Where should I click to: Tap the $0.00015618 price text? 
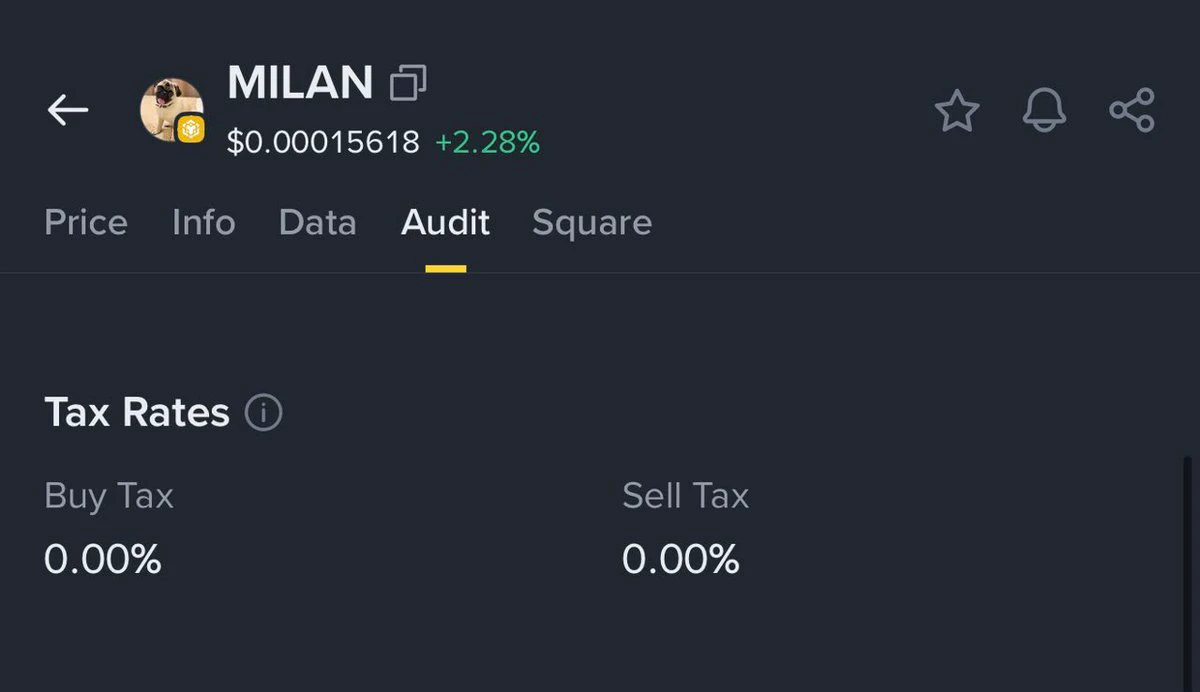323,142
